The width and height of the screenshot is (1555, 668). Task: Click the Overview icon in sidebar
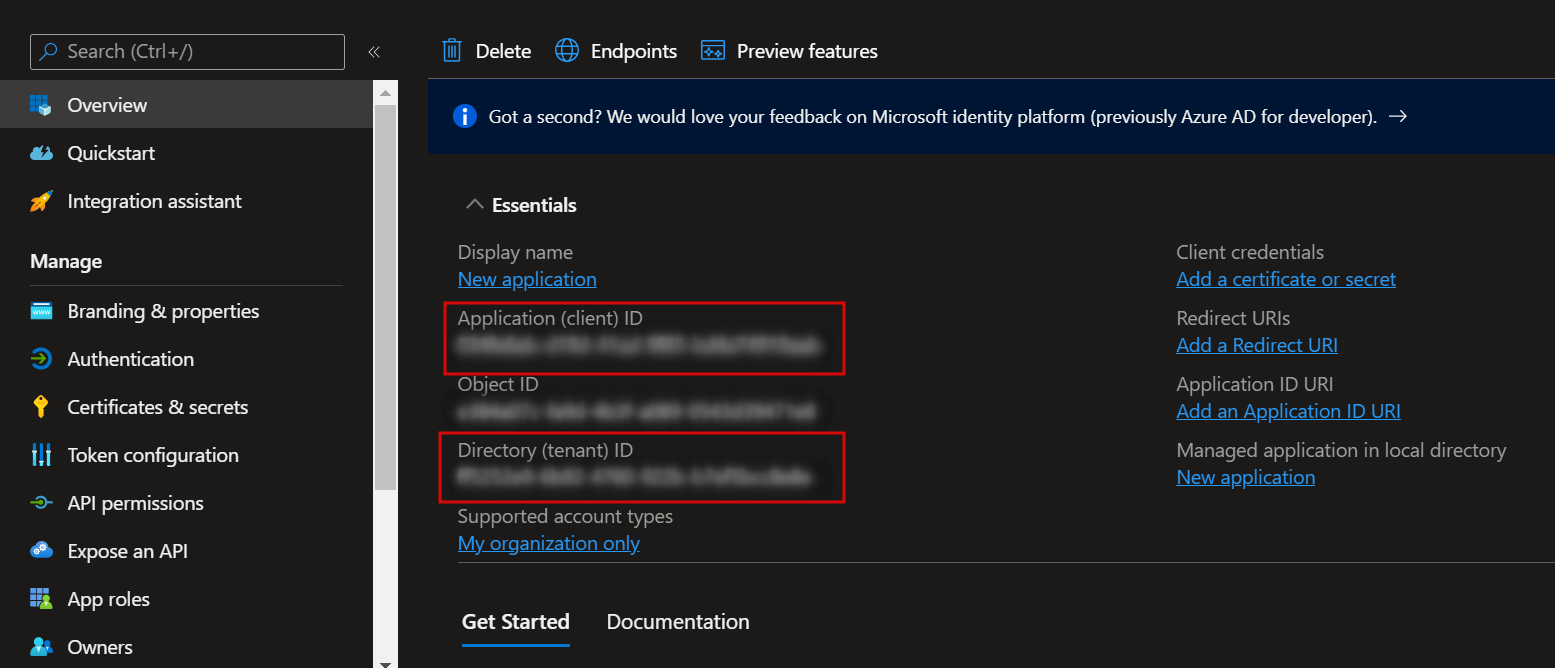click(41, 105)
